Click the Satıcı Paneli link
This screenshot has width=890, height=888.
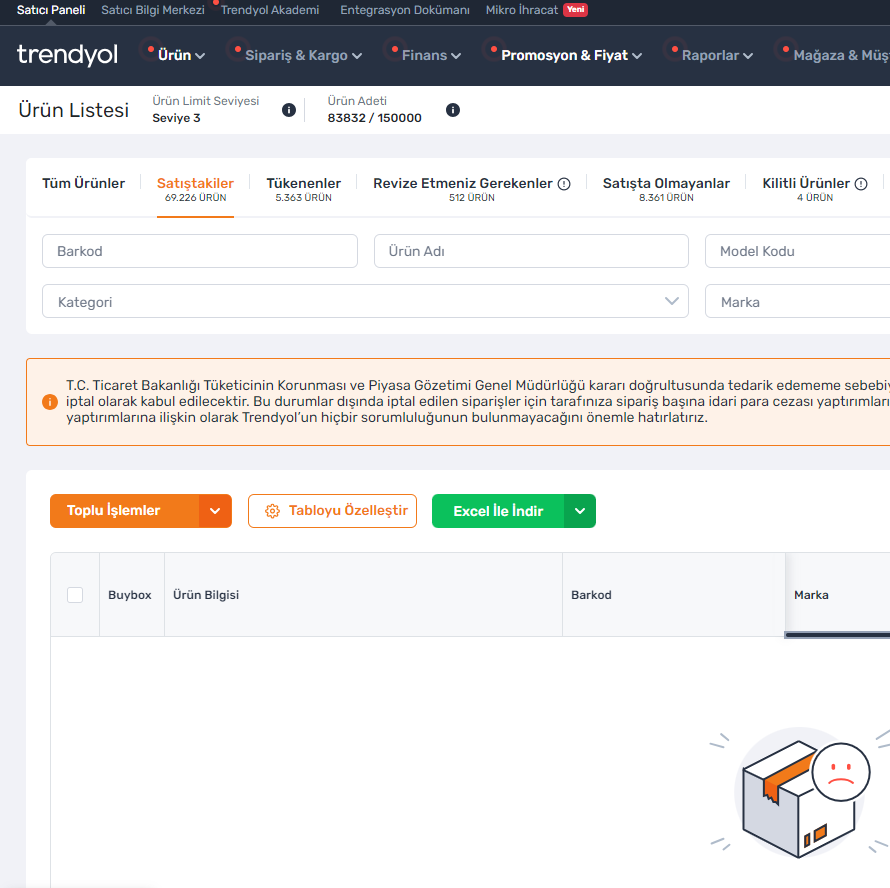click(x=51, y=10)
